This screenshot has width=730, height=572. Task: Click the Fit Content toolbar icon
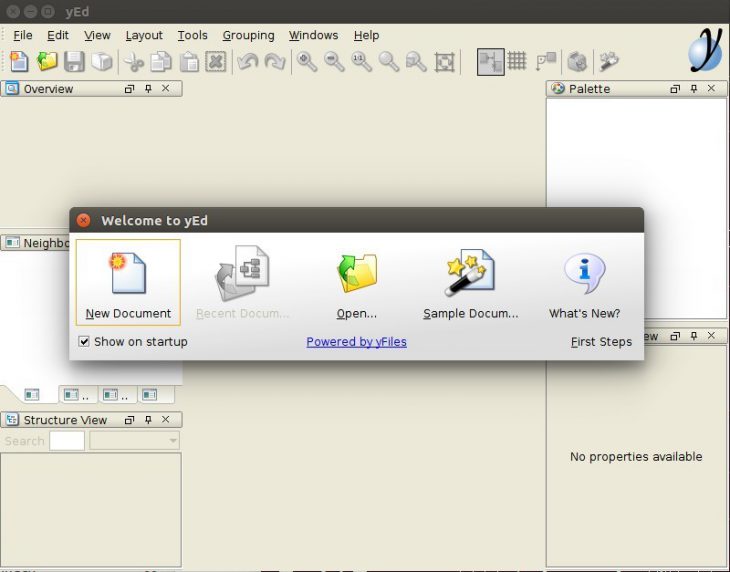445,61
